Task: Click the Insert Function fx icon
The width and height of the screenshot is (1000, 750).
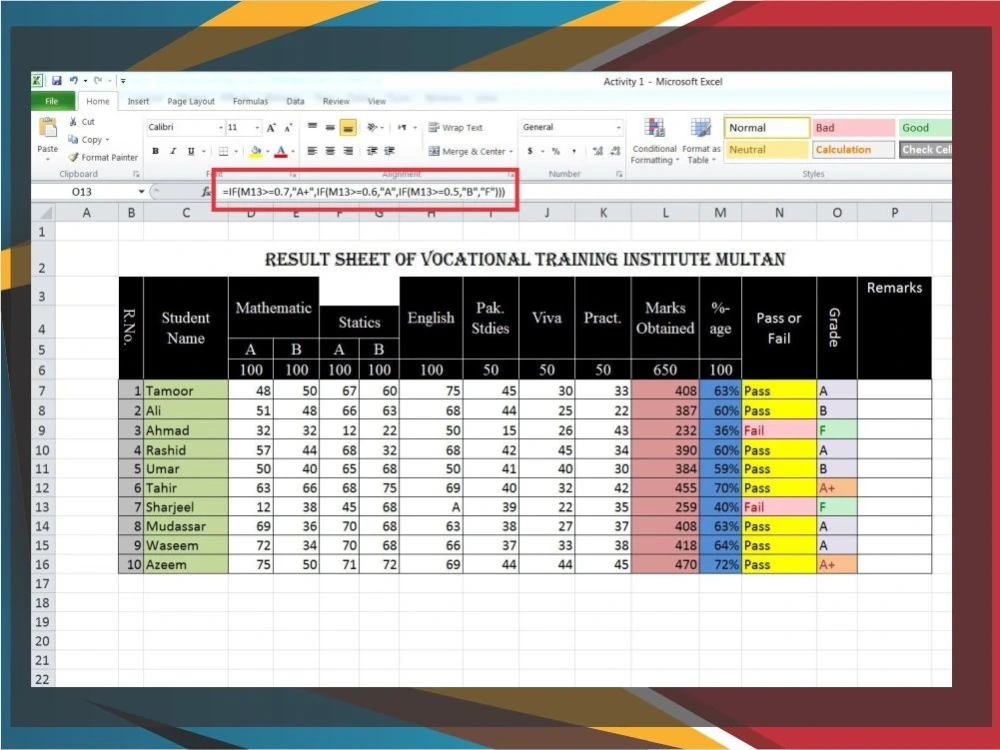Action: tap(206, 191)
